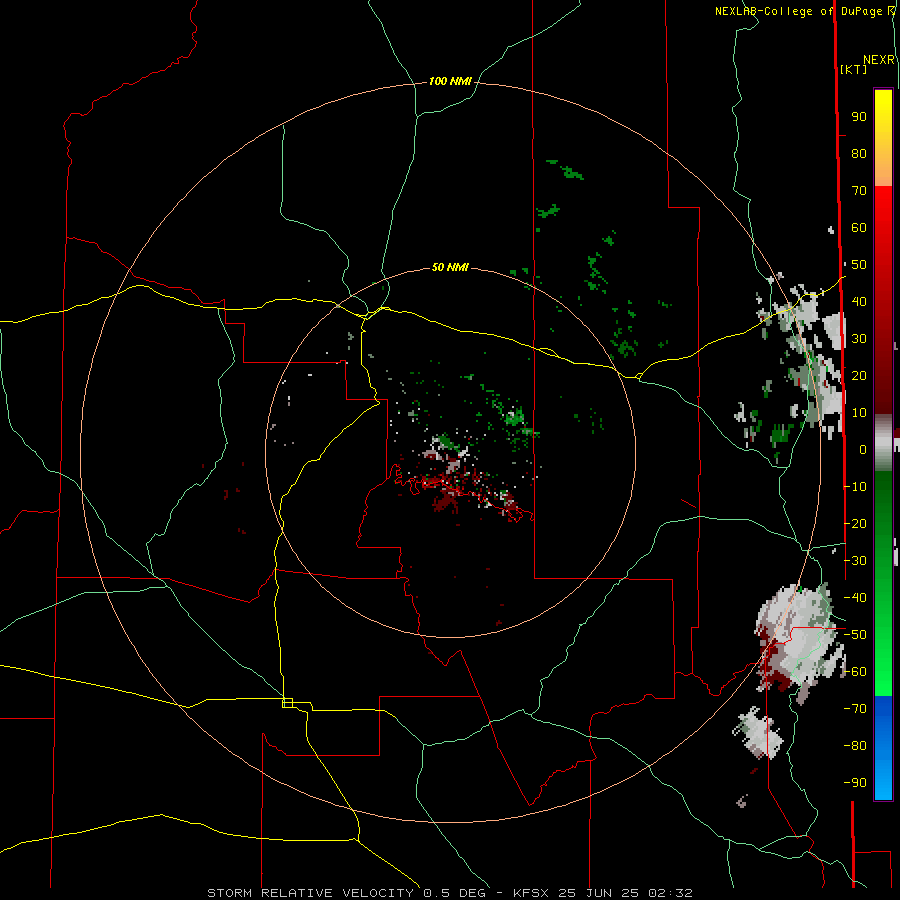Click the NEXLAB-College of DuPage label

point(798,11)
